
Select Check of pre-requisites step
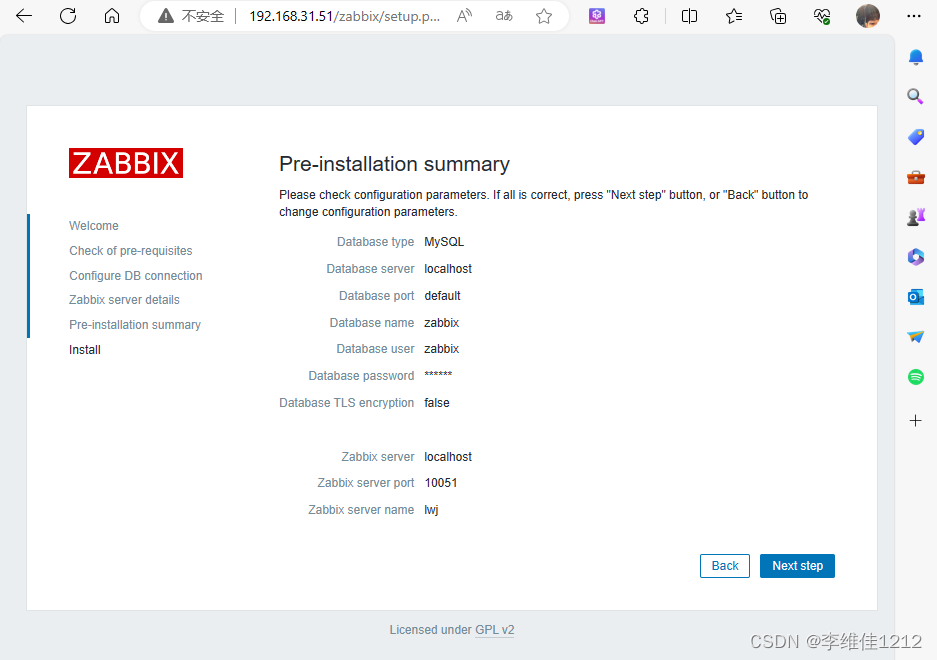(131, 250)
